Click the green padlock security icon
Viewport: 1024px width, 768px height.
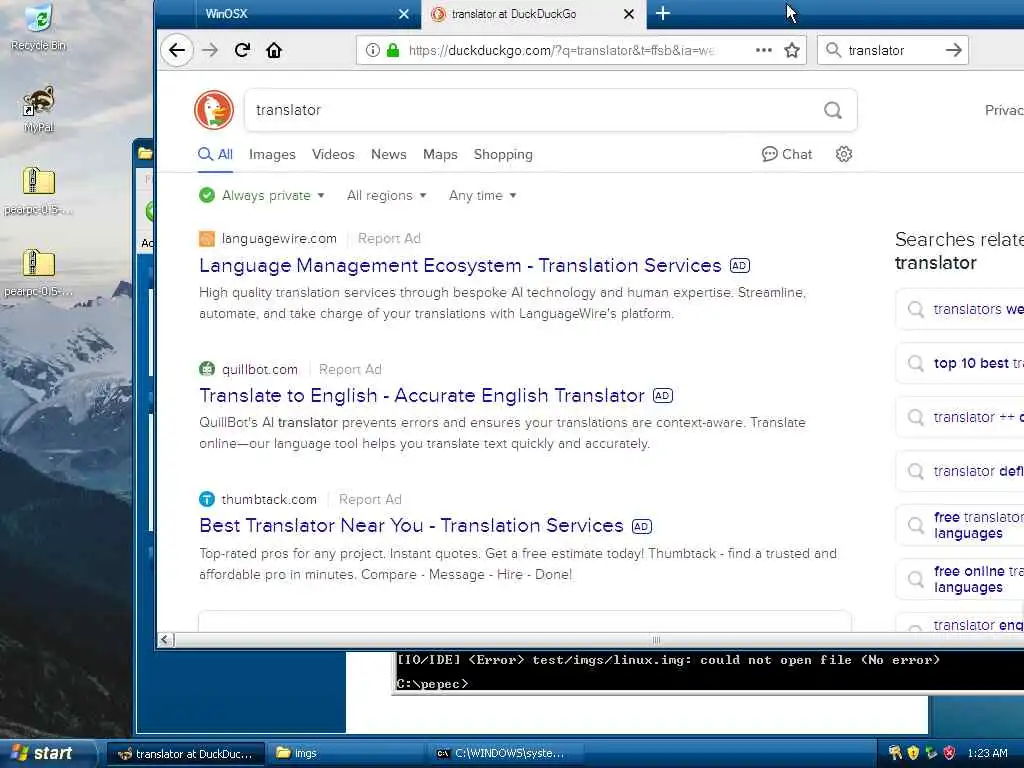(393, 50)
